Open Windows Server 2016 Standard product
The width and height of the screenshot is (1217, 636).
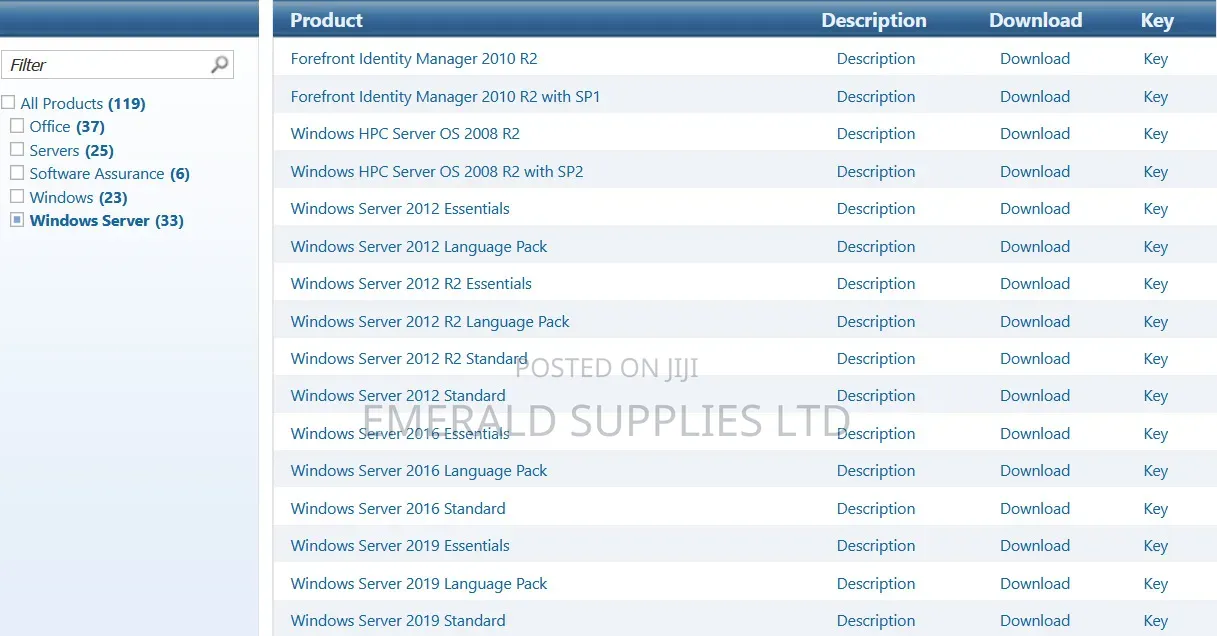(x=398, y=509)
